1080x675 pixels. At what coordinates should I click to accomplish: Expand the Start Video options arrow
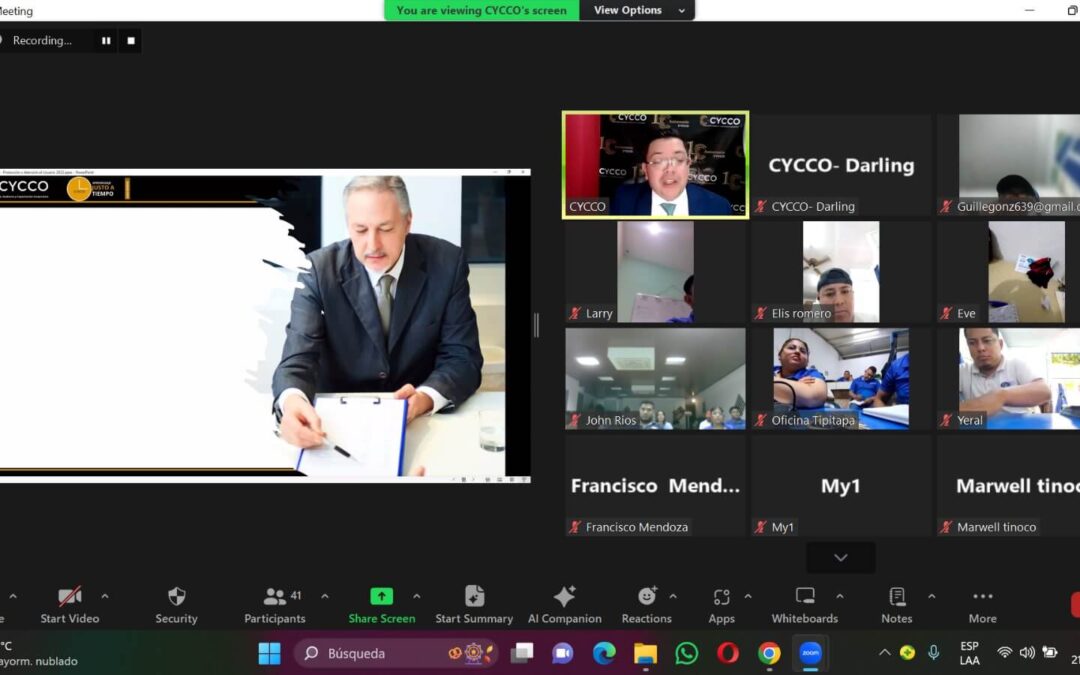tap(105, 596)
